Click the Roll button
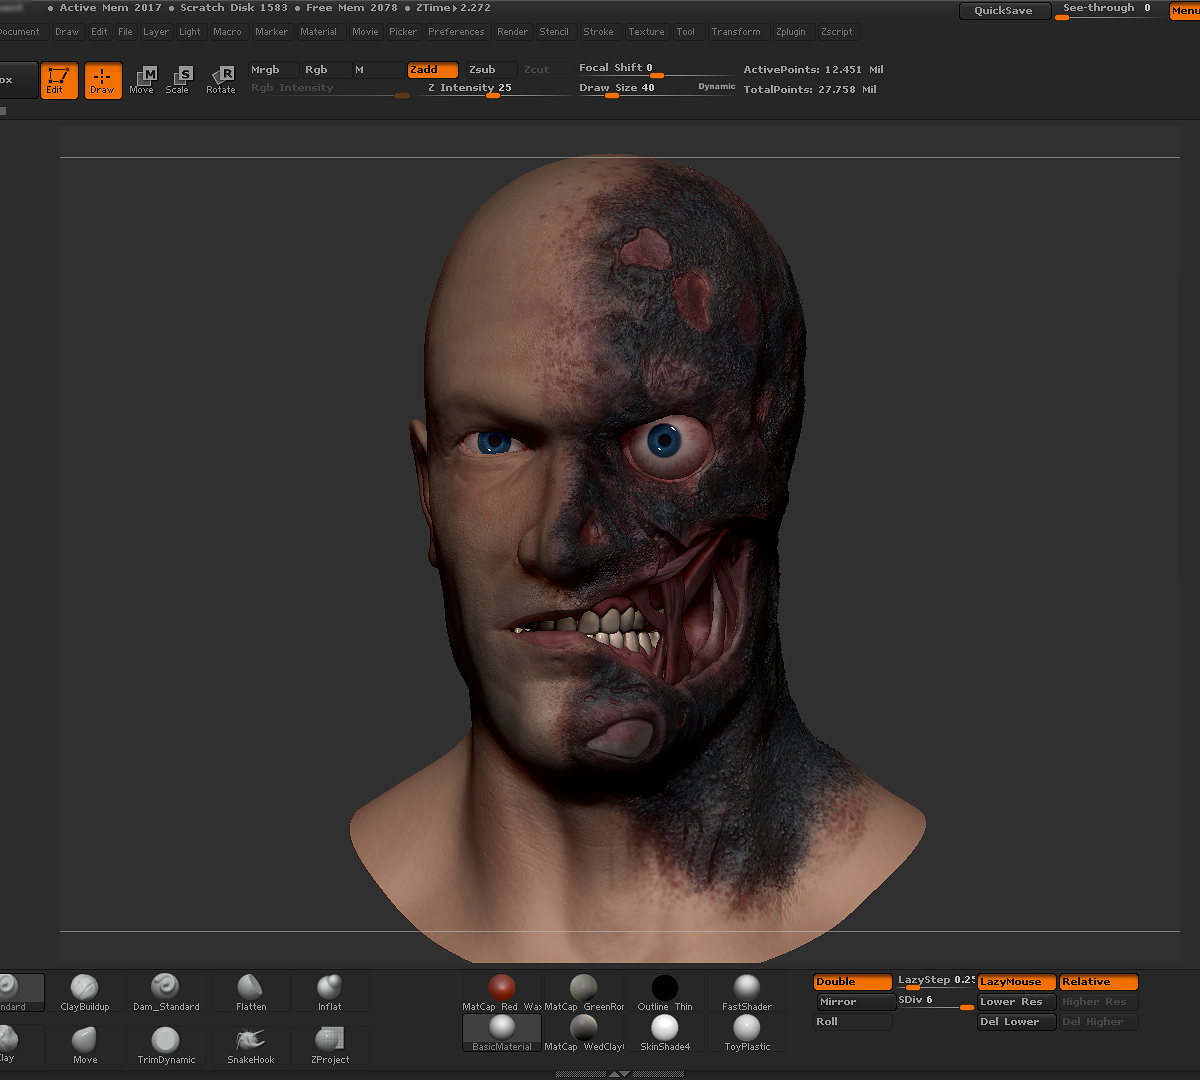The image size is (1200, 1080). click(x=852, y=1022)
